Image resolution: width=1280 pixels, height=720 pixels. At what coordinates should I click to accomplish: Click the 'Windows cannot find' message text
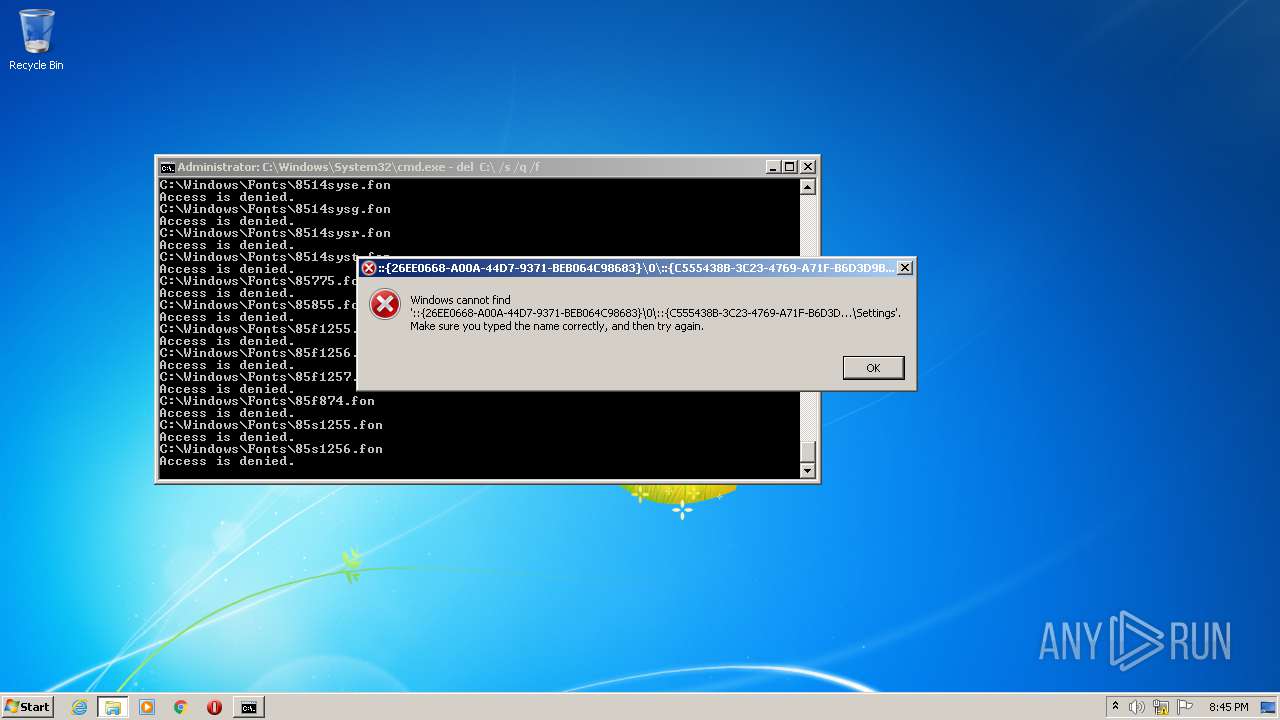coord(460,300)
